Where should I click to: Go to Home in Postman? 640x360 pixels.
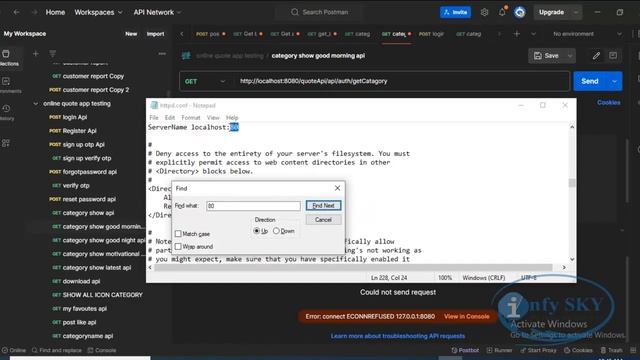point(55,12)
